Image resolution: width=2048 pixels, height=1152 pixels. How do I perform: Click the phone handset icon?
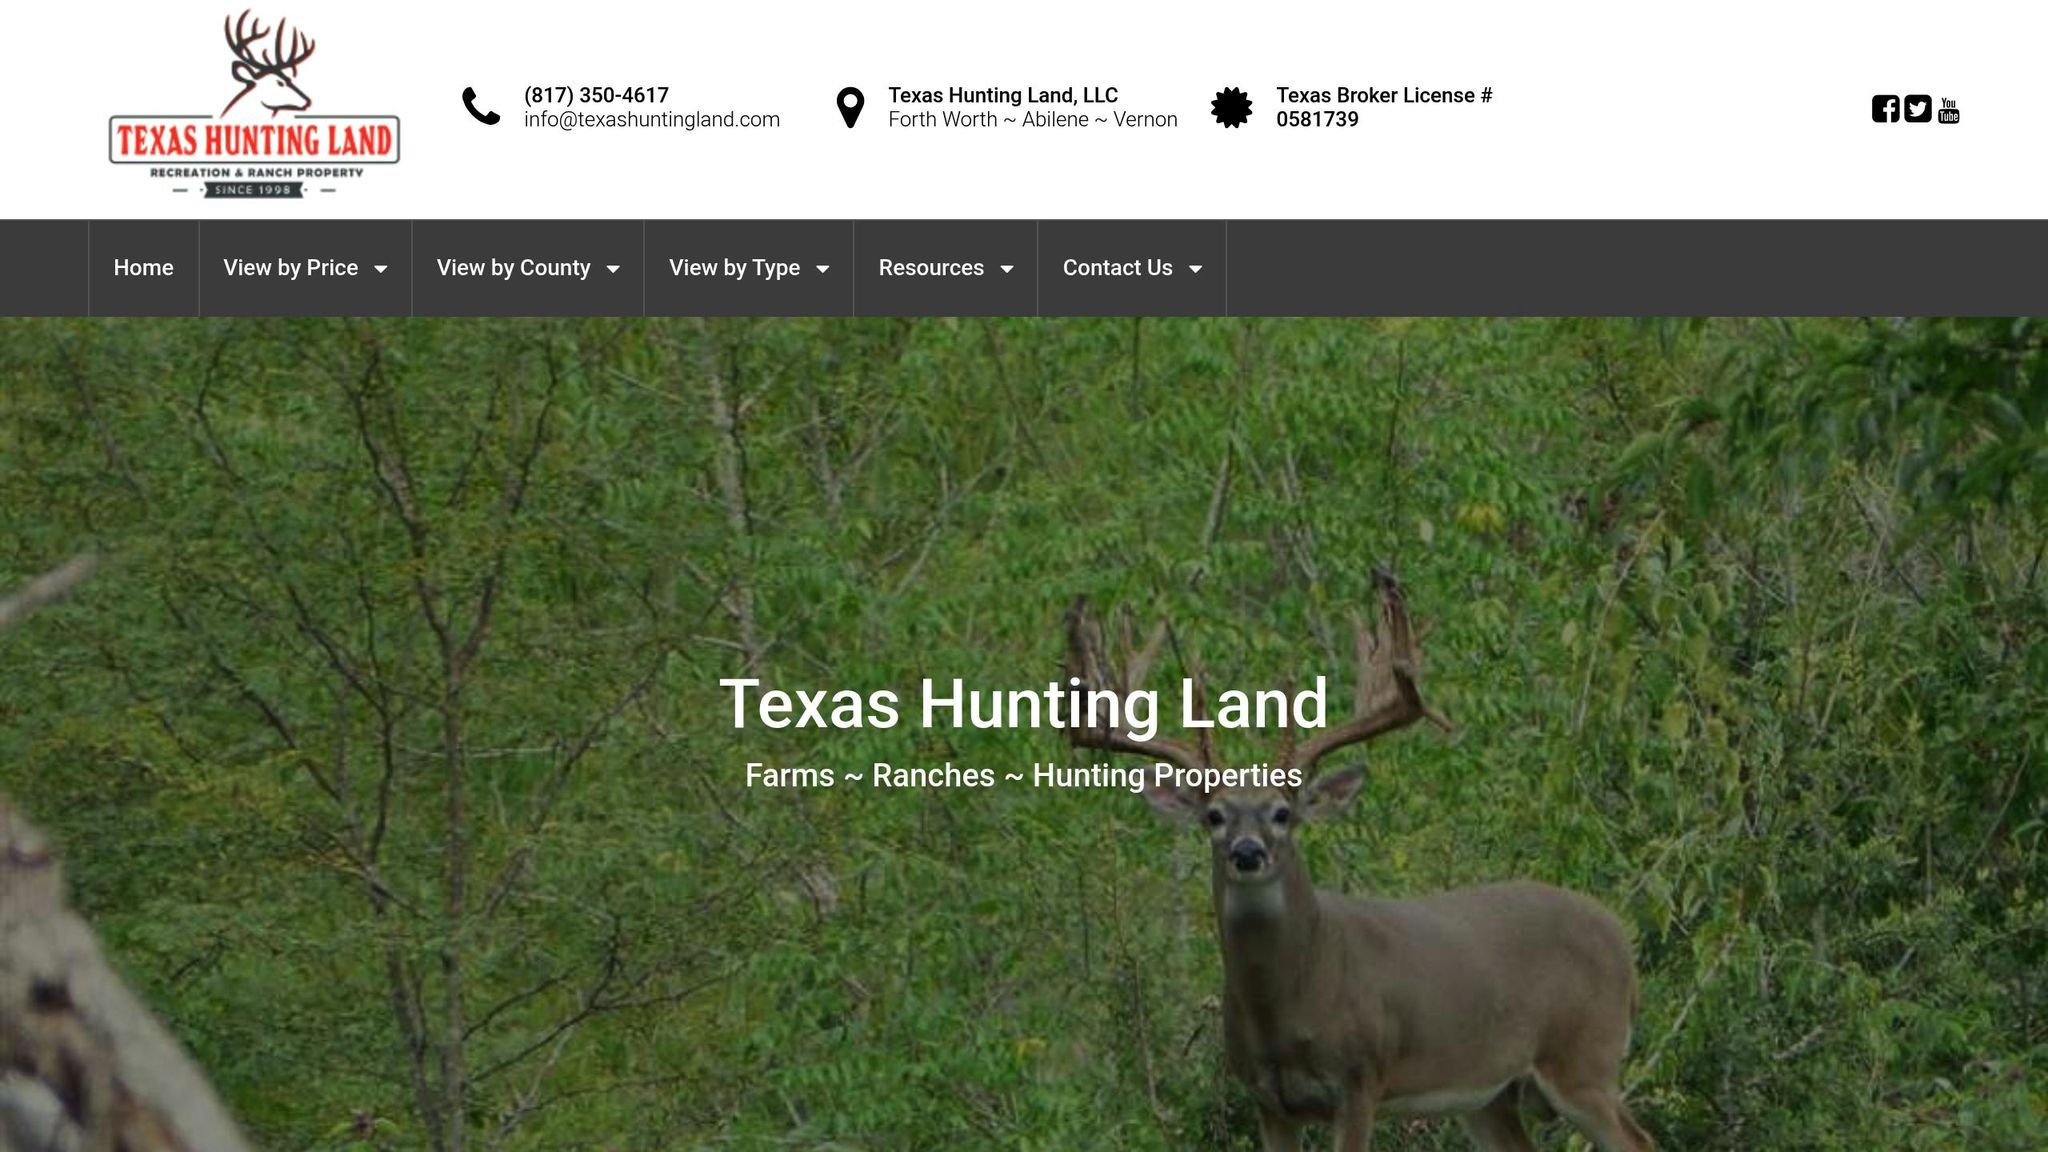tap(481, 106)
